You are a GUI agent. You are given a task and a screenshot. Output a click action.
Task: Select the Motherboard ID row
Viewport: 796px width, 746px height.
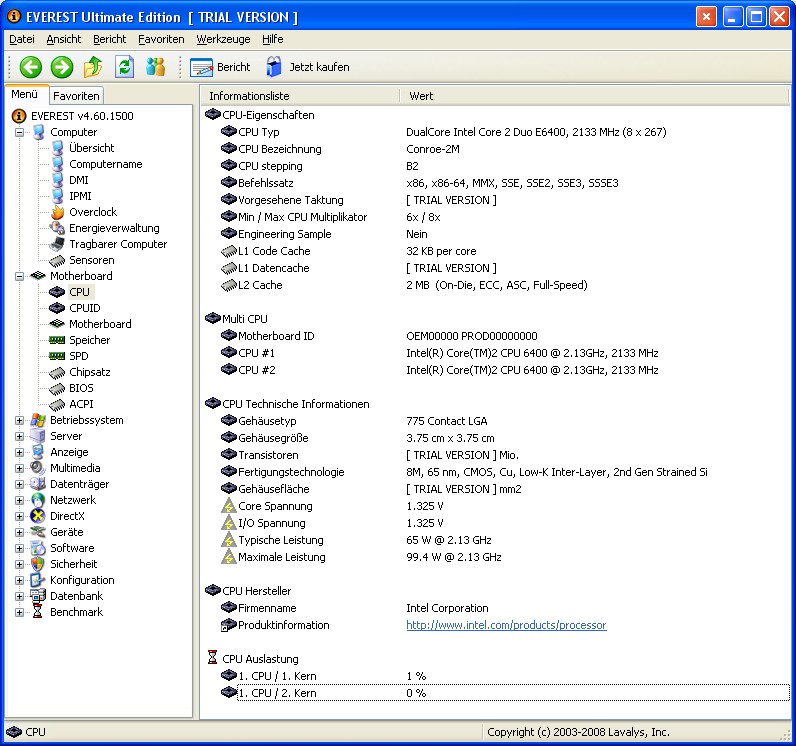(495, 336)
